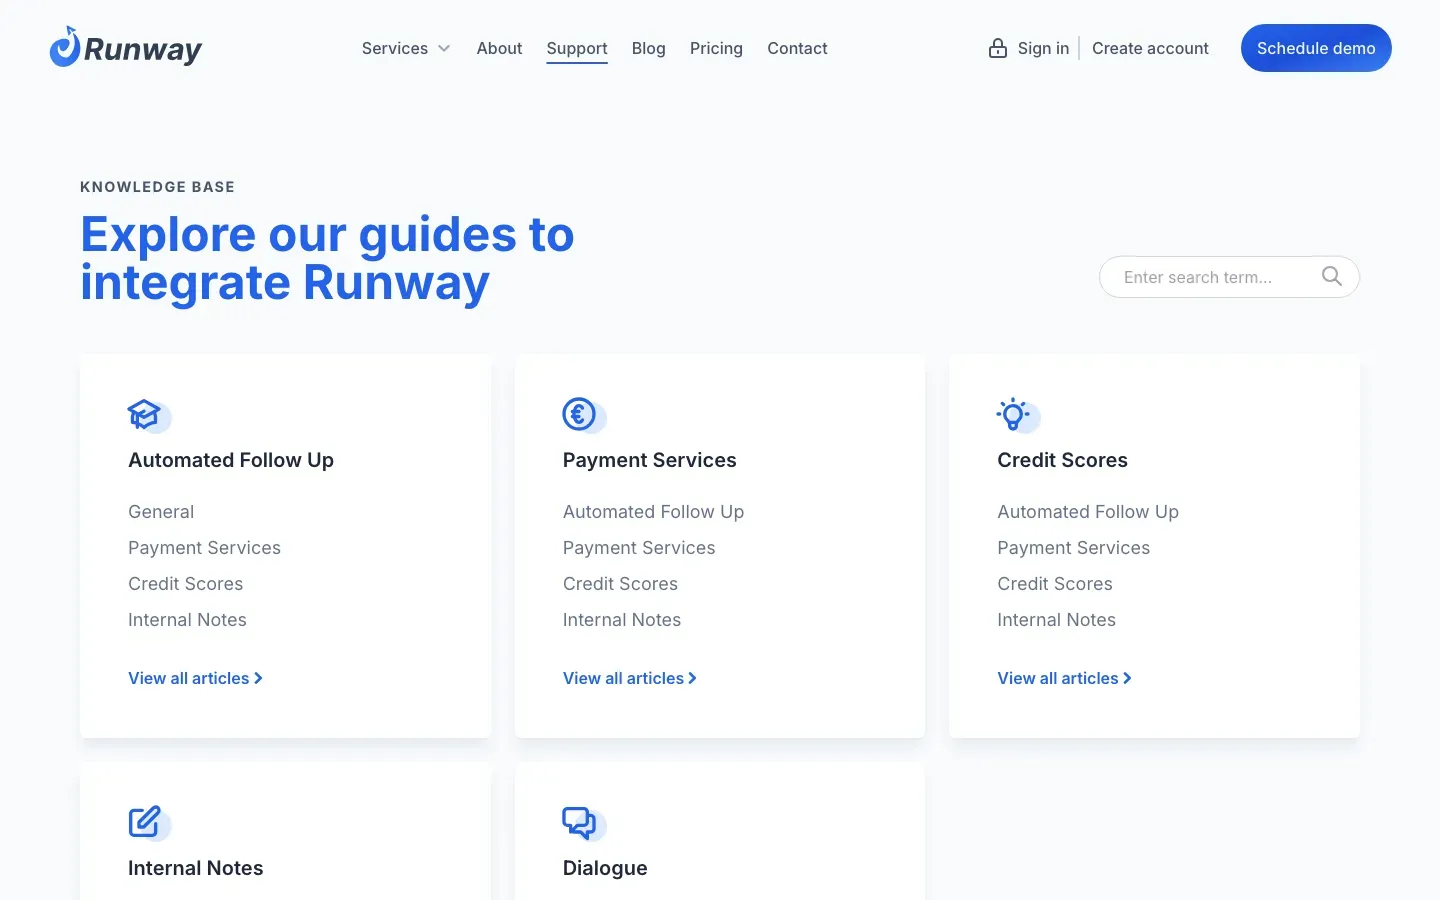Viewport: 1440px width, 900px height.
Task: Click Create account
Action: click(x=1150, y=48)
